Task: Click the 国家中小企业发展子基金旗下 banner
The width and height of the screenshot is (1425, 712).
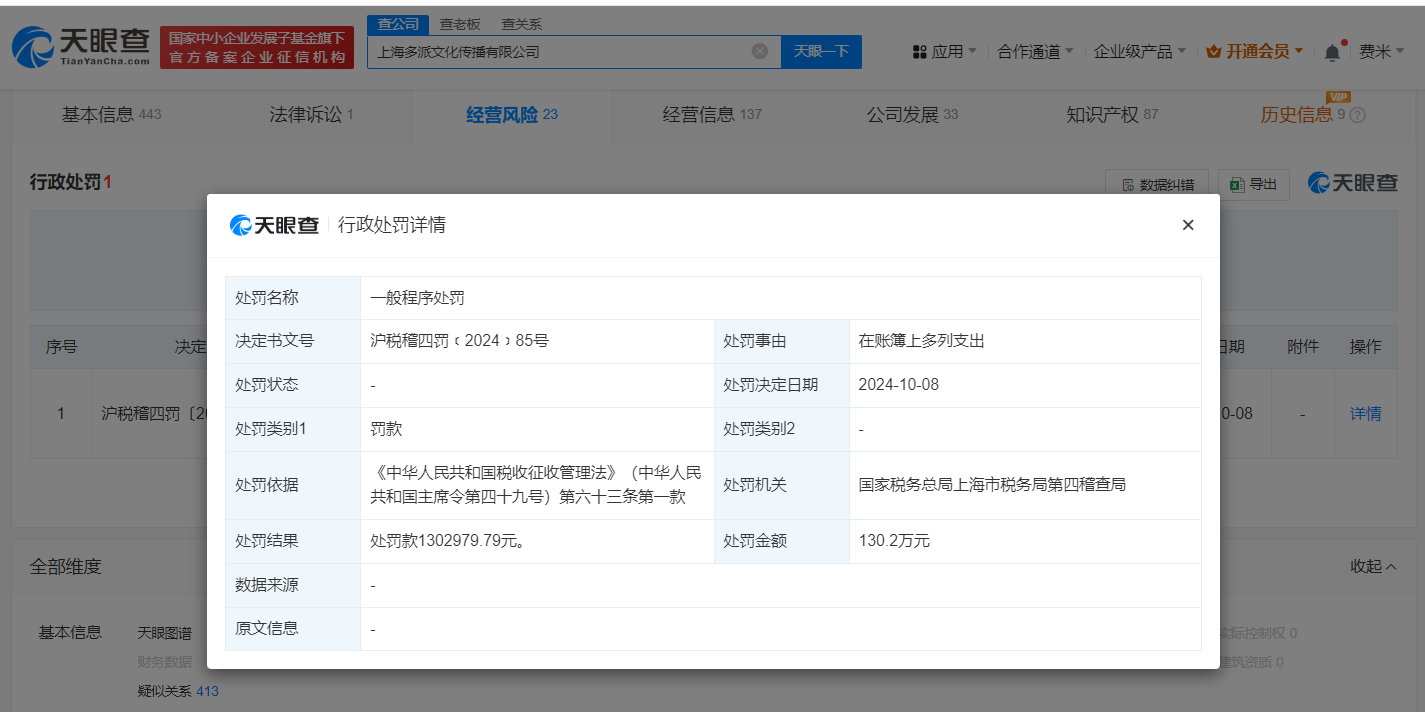Action: (x=257, y=48)
